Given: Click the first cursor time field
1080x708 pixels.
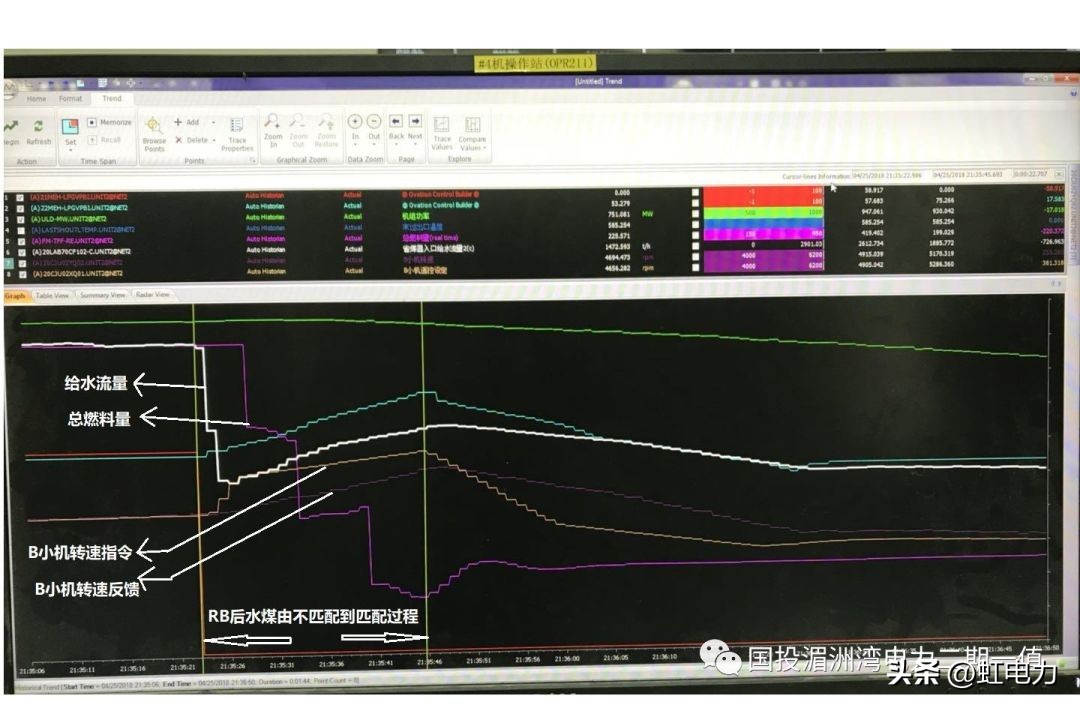Looking at the screenshot, I should pyautogui.click(x=886, y=176).
